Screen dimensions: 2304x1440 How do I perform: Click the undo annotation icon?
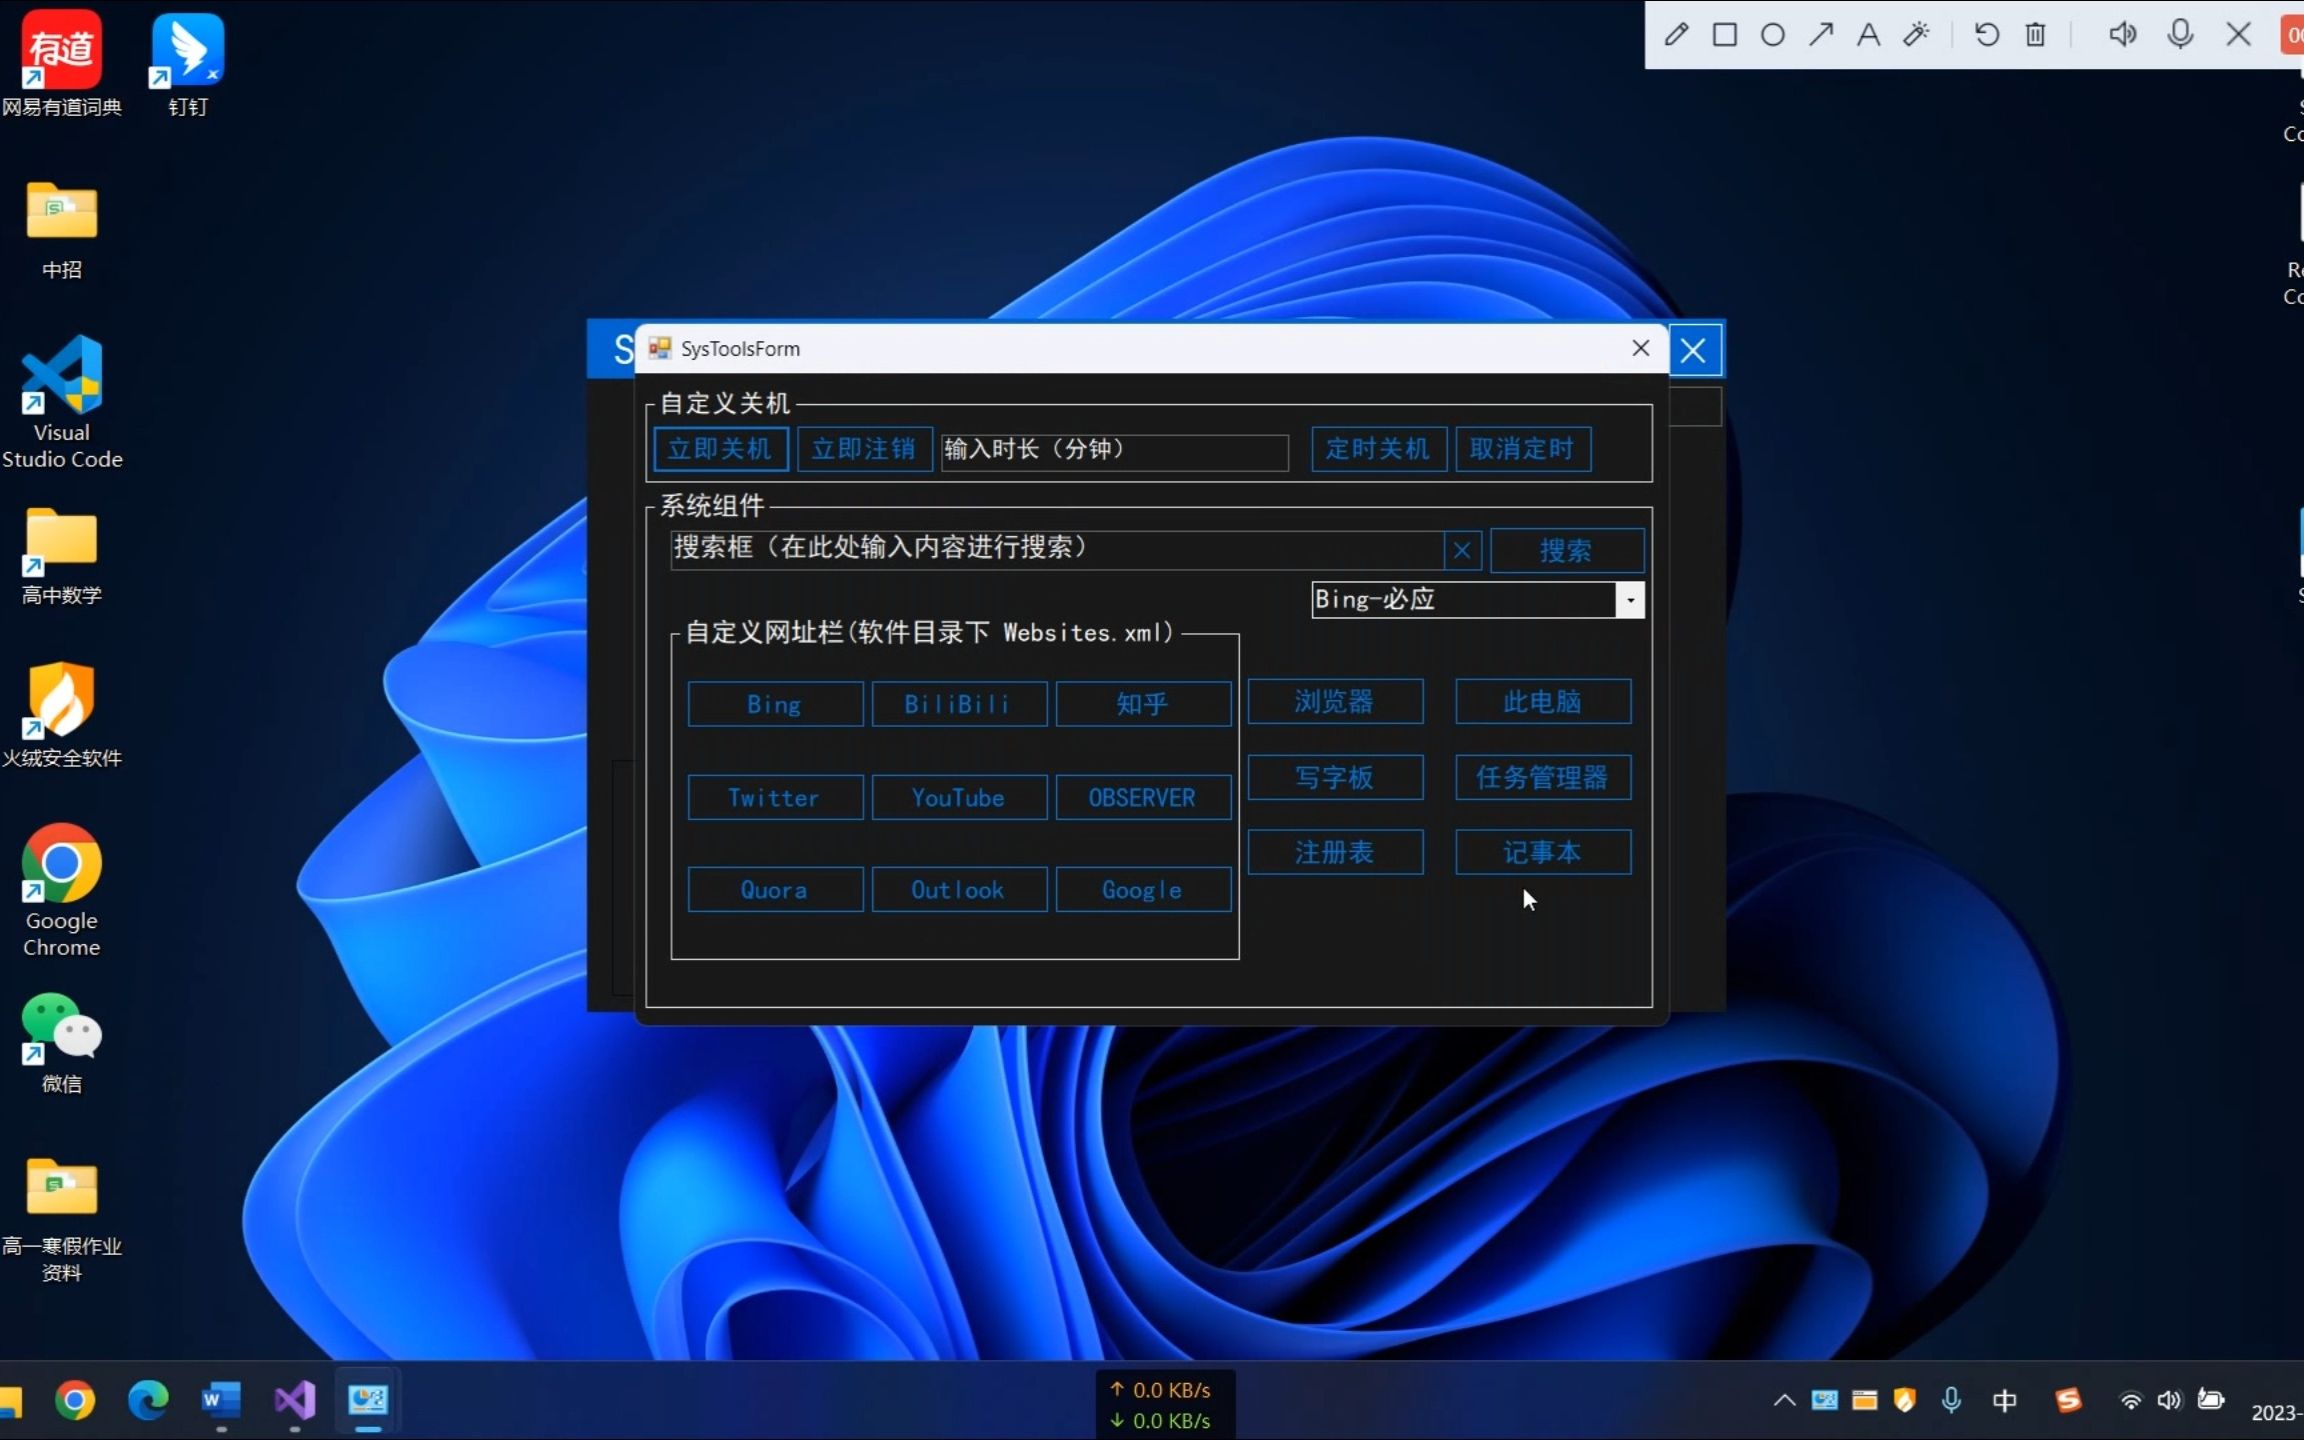click(1986, 35)
